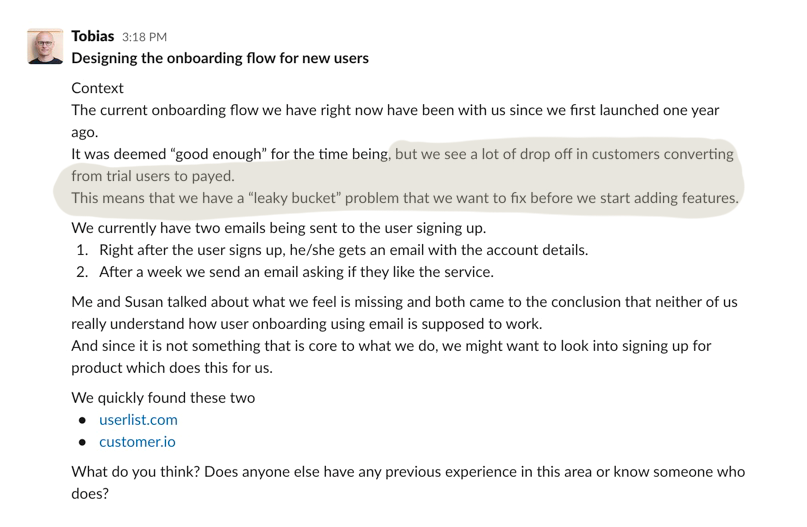Click the 3:18 PM message timestamp
Image resolution: width=807 pixels, height=527 pixels.
click(x=145, y=37)
